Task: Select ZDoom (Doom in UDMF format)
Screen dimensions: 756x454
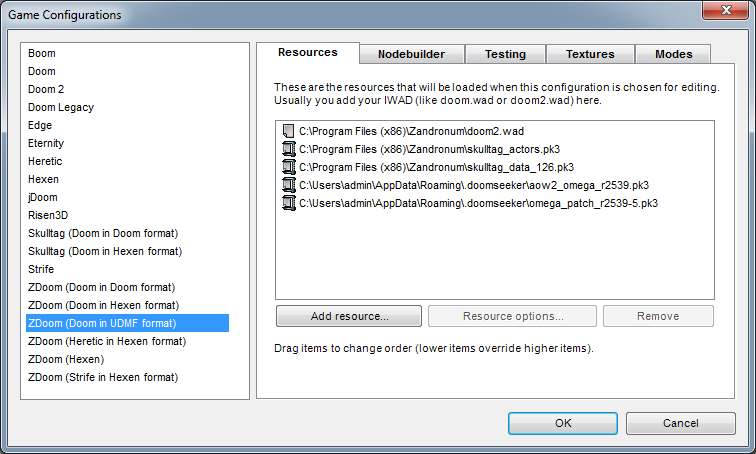Action: tap(127, 323)
